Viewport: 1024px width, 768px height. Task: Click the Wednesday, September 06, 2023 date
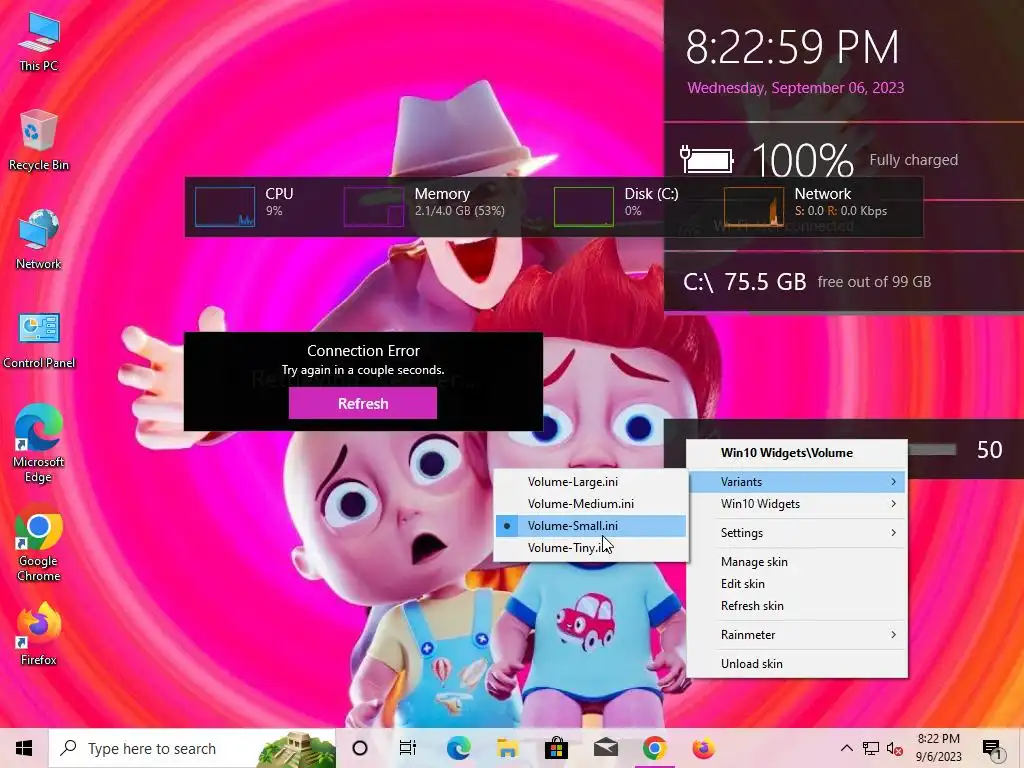click(795, 88)
